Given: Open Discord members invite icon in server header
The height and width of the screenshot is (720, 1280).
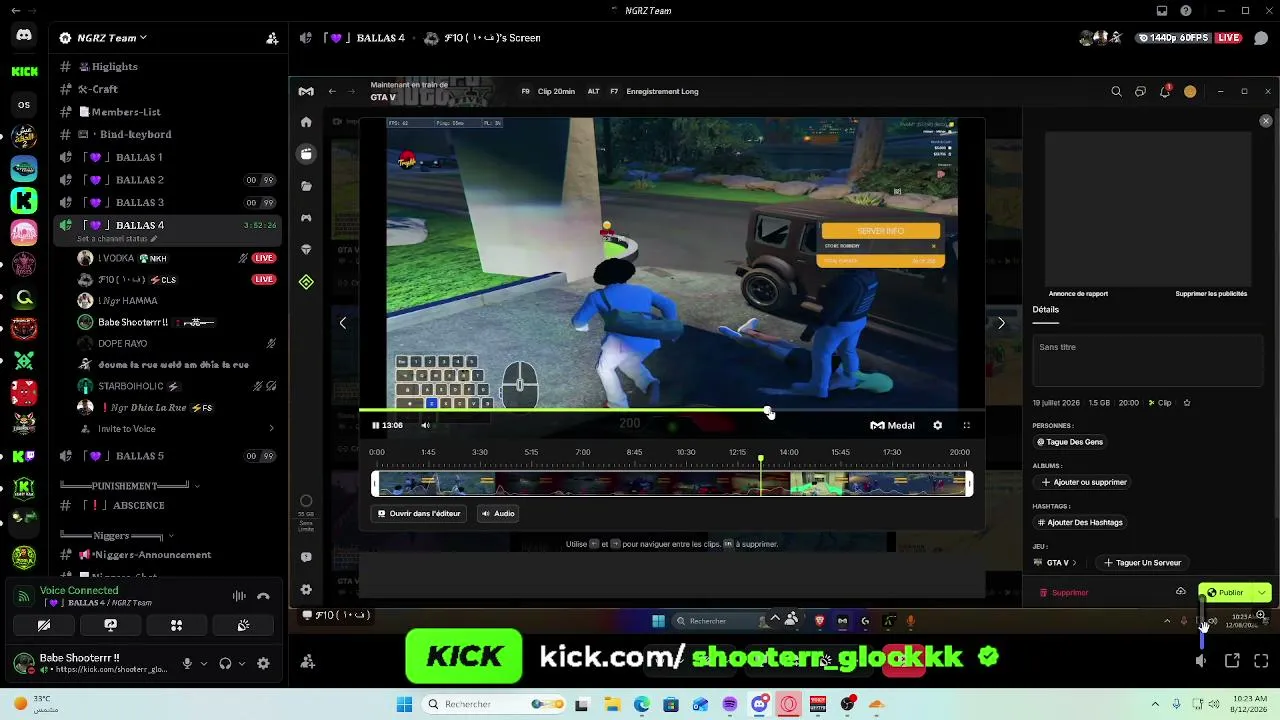Looking at the screenshot, I should [272, 38].
